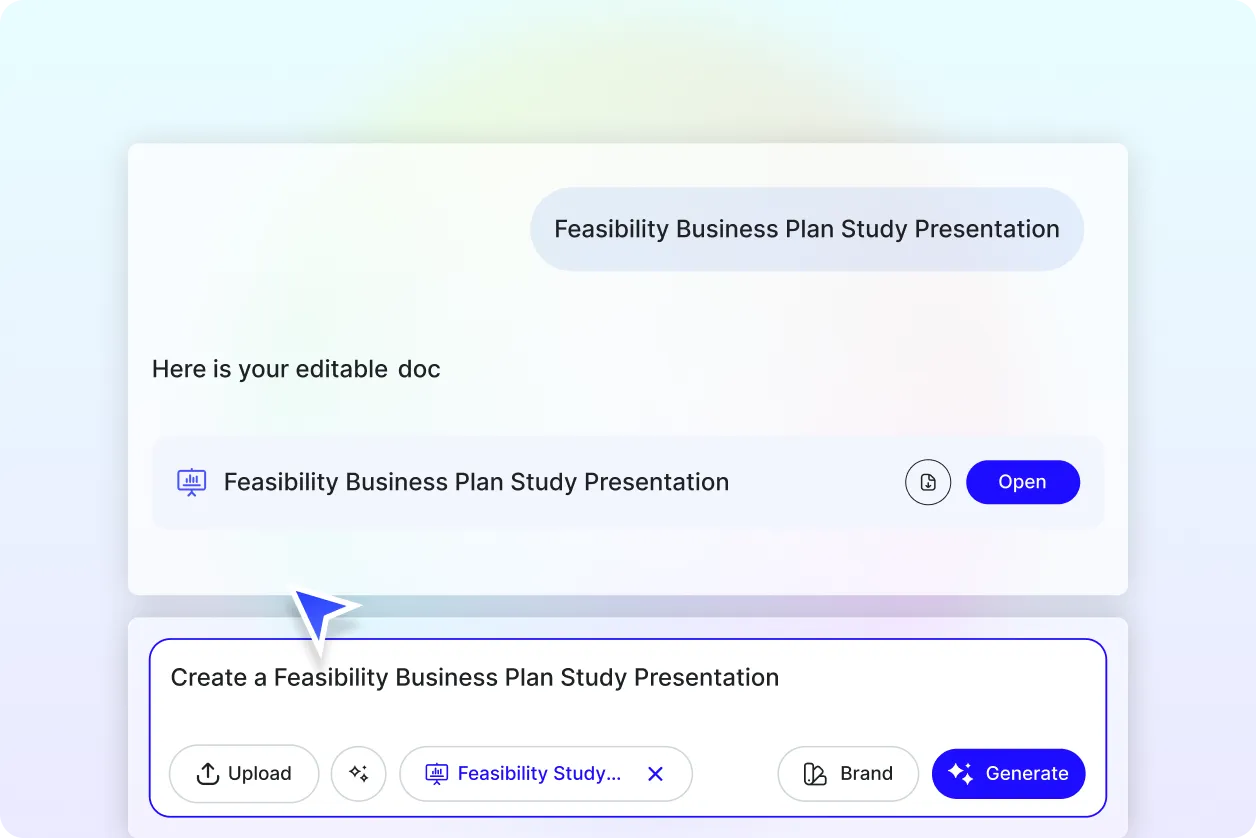Click the user message bubble at top
The height and width of the screenshot is (838, 1256).
coord(806,229)
